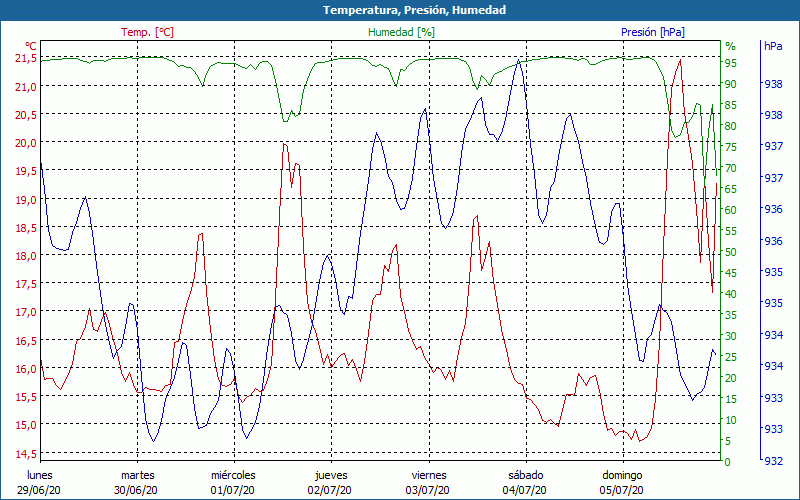Select the red "Temp. [°C]" legend label

pos(147,32)
